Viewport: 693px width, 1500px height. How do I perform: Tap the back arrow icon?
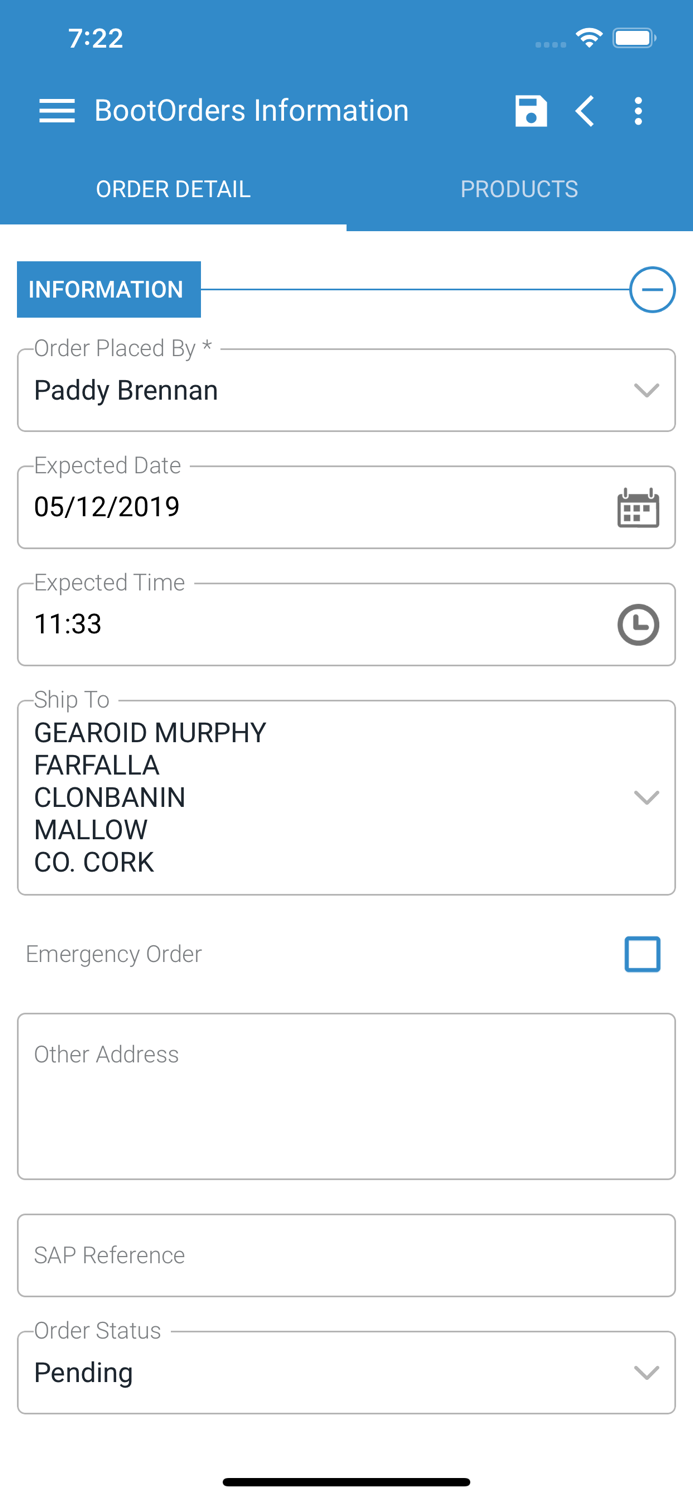click(x=585, y=111)
